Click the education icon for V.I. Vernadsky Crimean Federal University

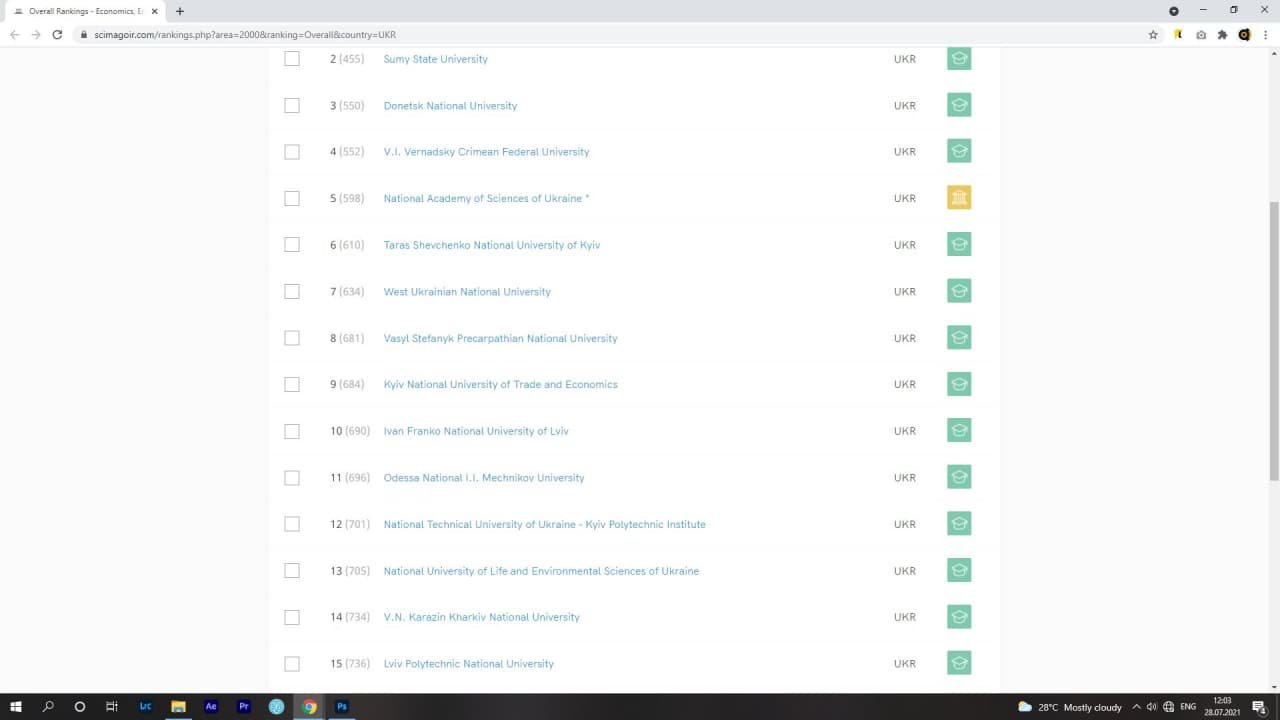(959, 152)
